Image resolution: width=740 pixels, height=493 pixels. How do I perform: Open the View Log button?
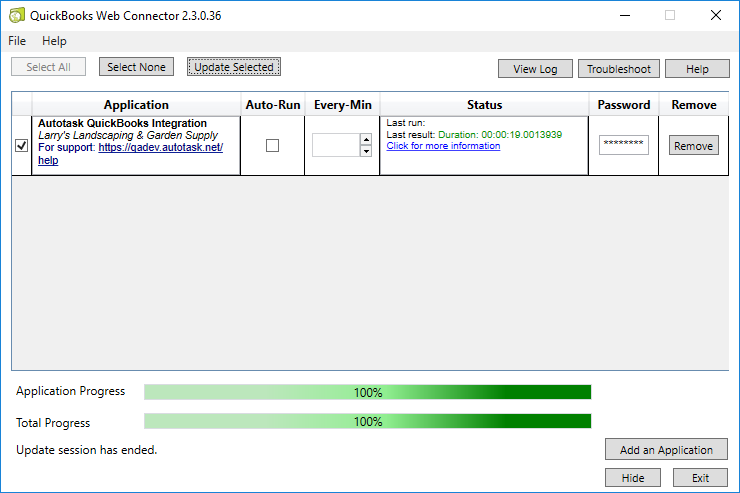[x=535, y=69]
